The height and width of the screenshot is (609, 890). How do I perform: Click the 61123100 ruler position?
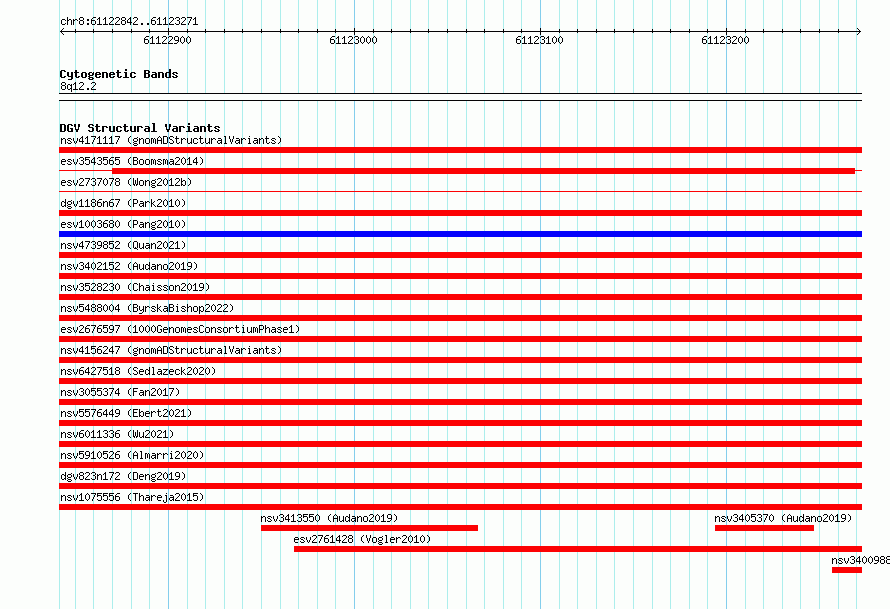pos(539,40)
